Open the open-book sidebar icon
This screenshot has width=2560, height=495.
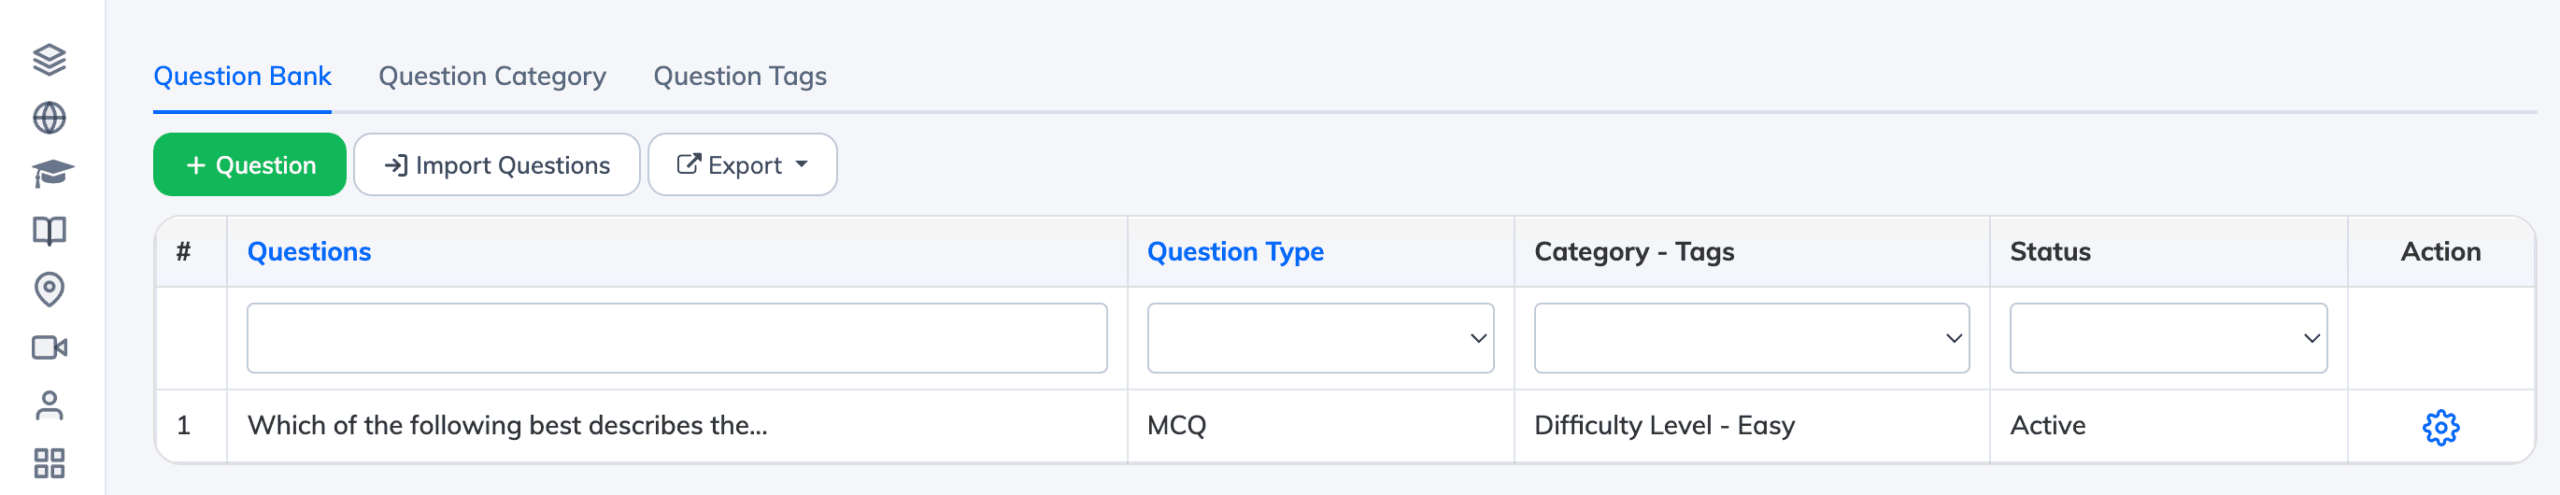click(x=49, y=232)
